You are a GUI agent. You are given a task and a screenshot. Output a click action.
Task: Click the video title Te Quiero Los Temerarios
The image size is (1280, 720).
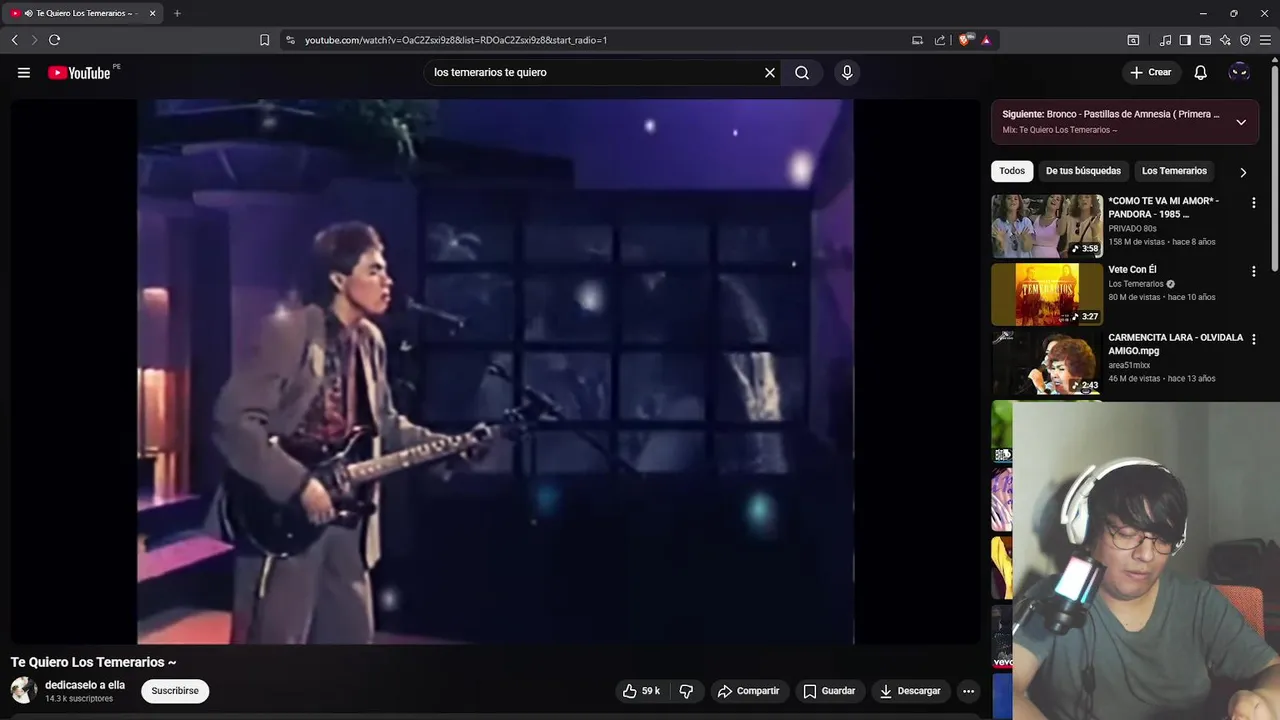[93, 662]
